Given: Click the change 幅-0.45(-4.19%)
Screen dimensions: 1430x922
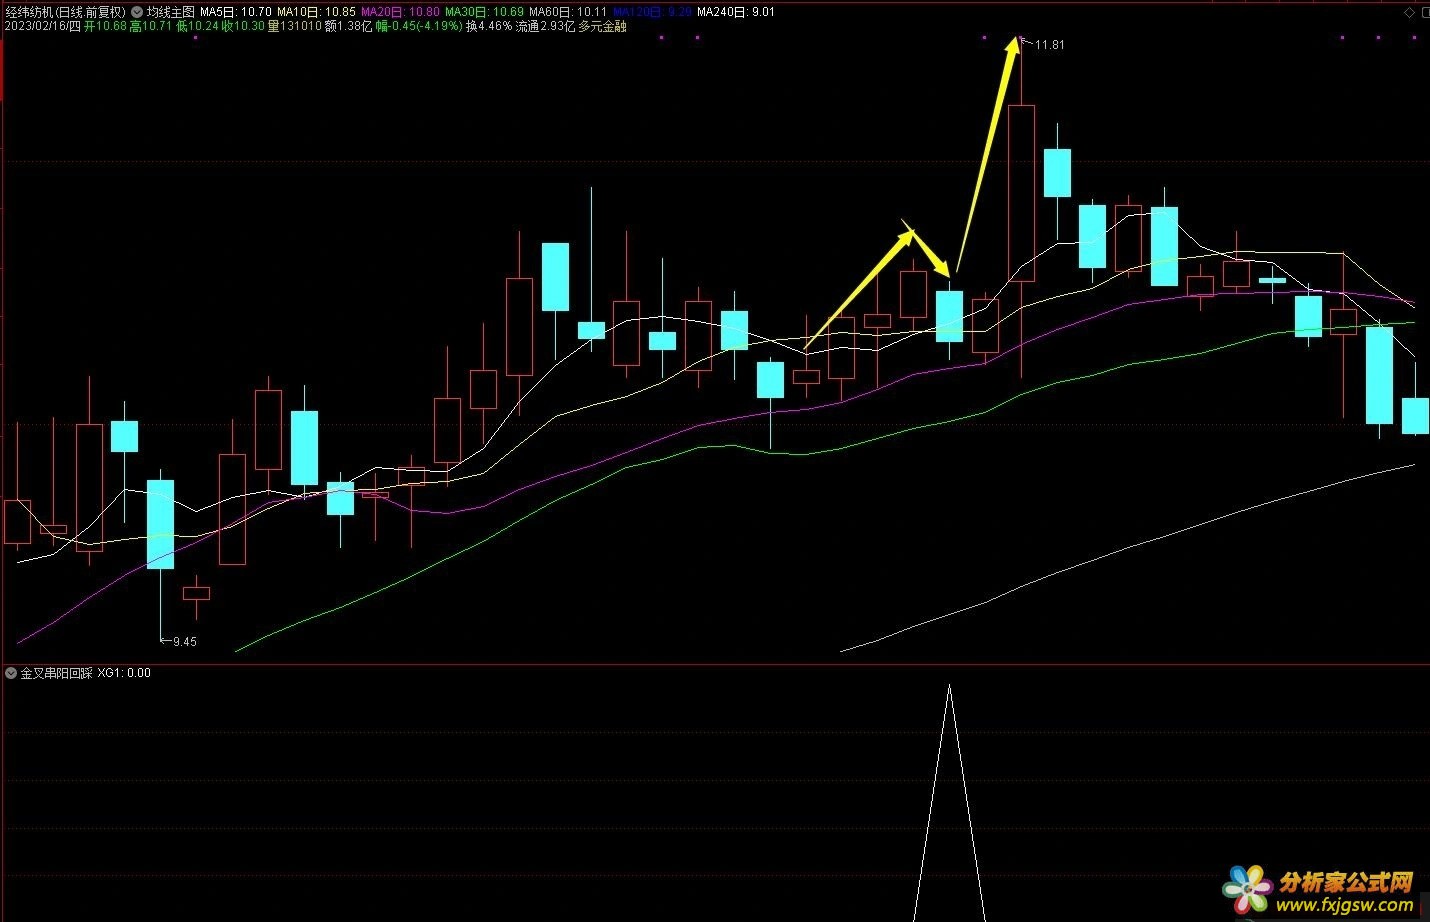Looking at the screenshot, I should (x=419, y=26).
